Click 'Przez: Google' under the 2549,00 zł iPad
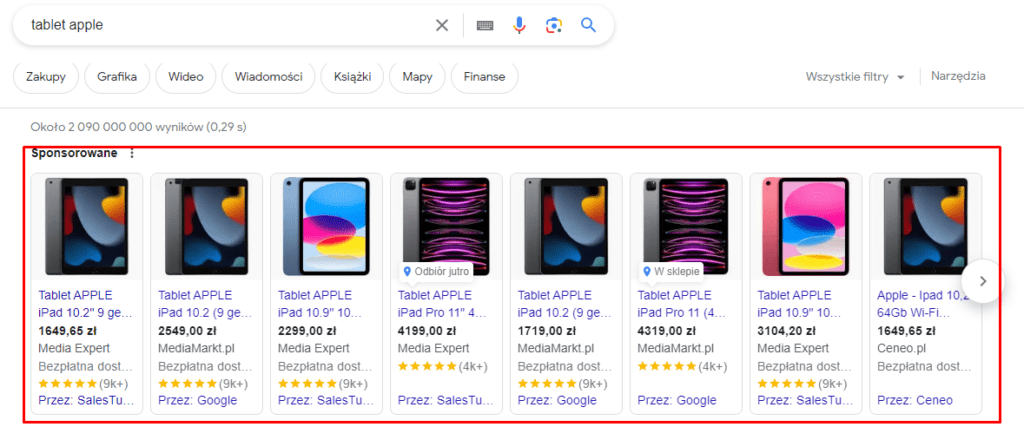Image resolution: width=1024 pixels, height=440 pixels. 197,400
